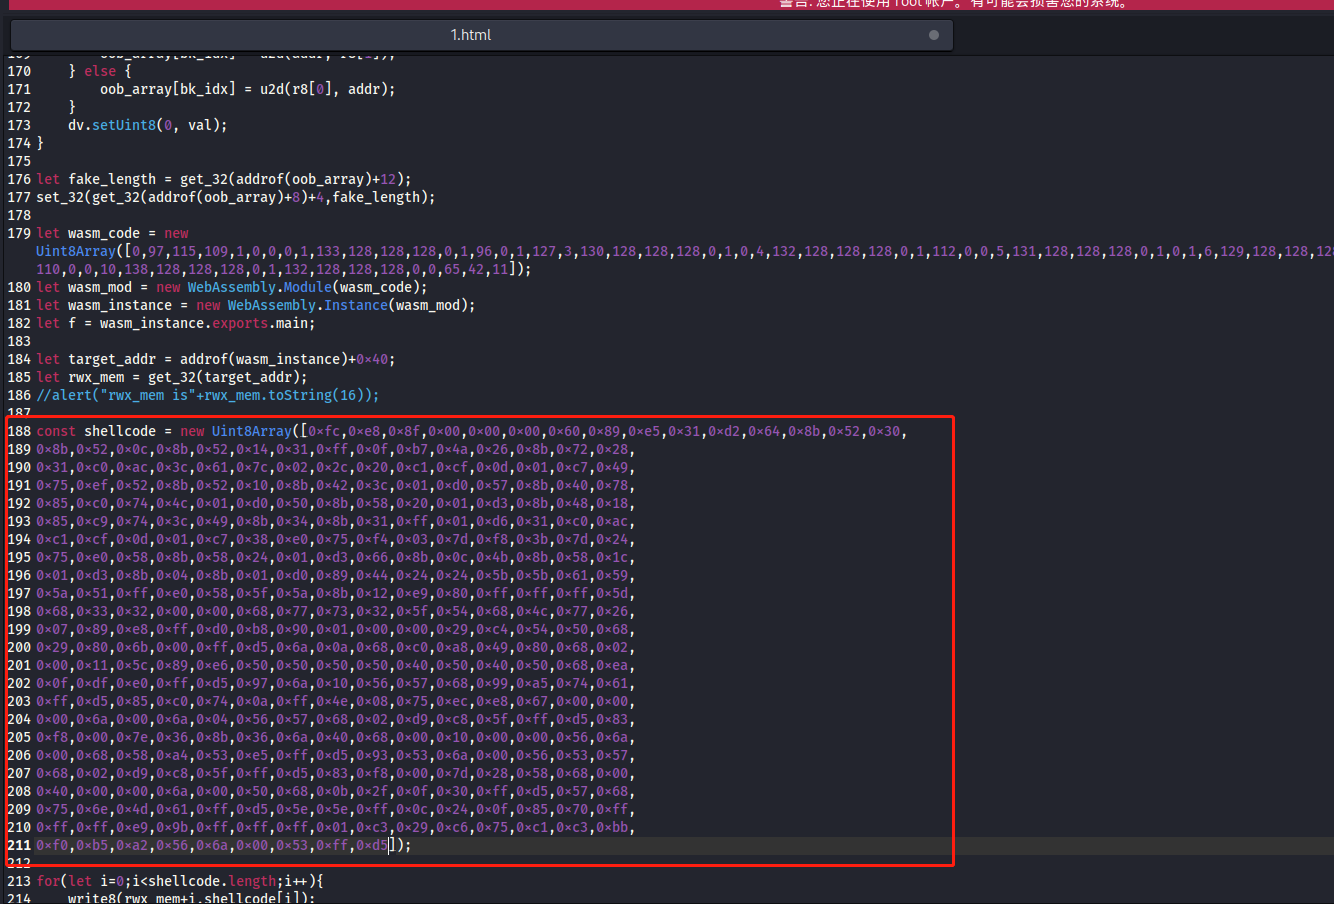
Task: Click line number 179 in the gutter
Action: (19, 233)
